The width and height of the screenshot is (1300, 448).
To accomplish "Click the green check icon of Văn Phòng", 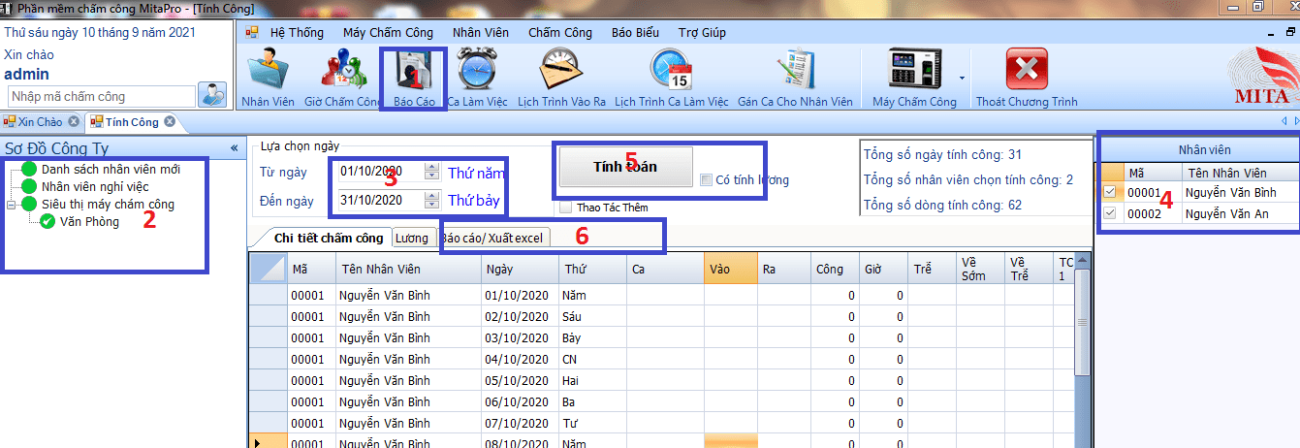I will click(47, 222).
